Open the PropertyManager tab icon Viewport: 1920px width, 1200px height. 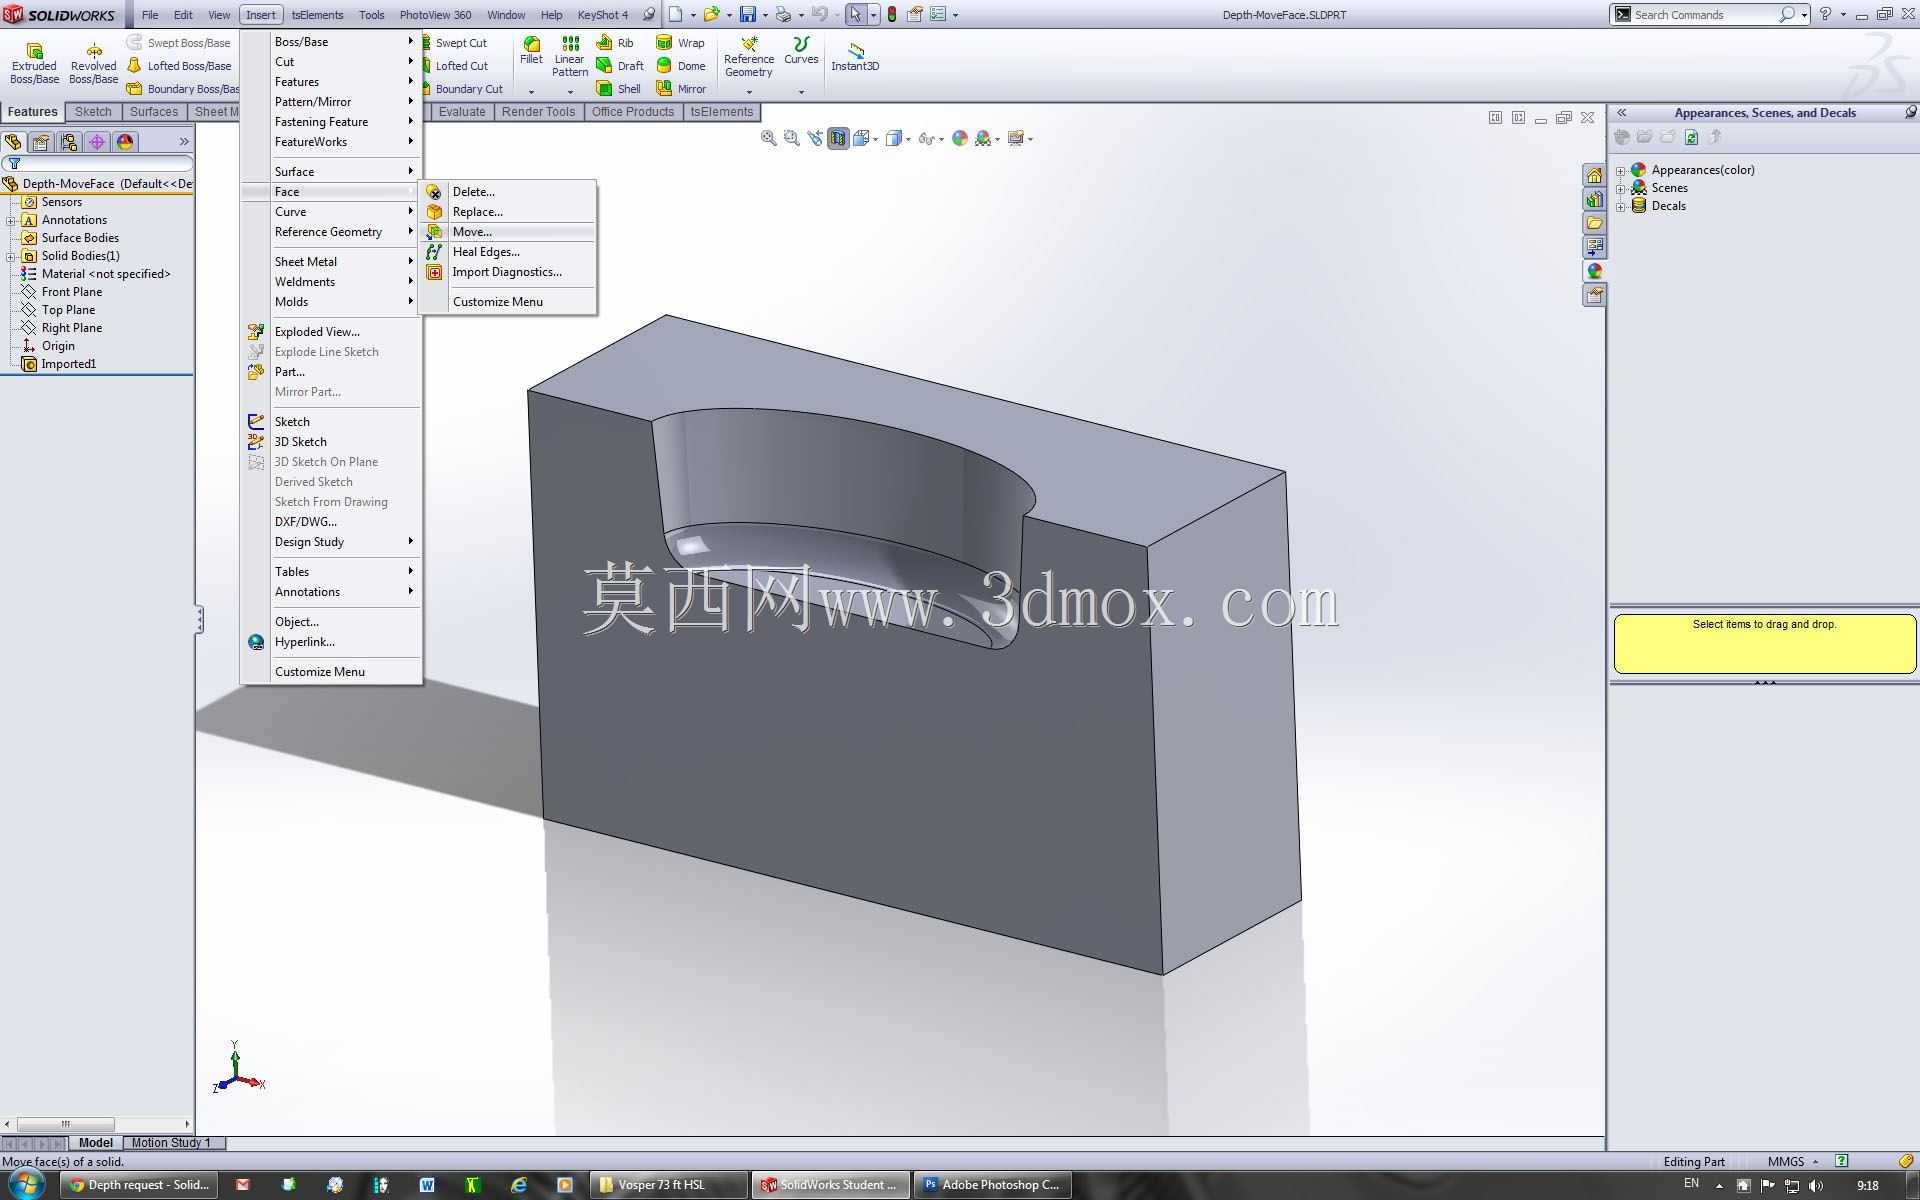(41, 142)
